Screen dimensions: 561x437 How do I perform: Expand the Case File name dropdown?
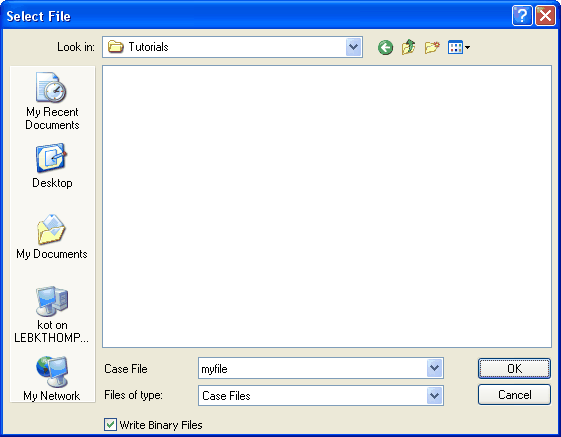coord(434,368)
